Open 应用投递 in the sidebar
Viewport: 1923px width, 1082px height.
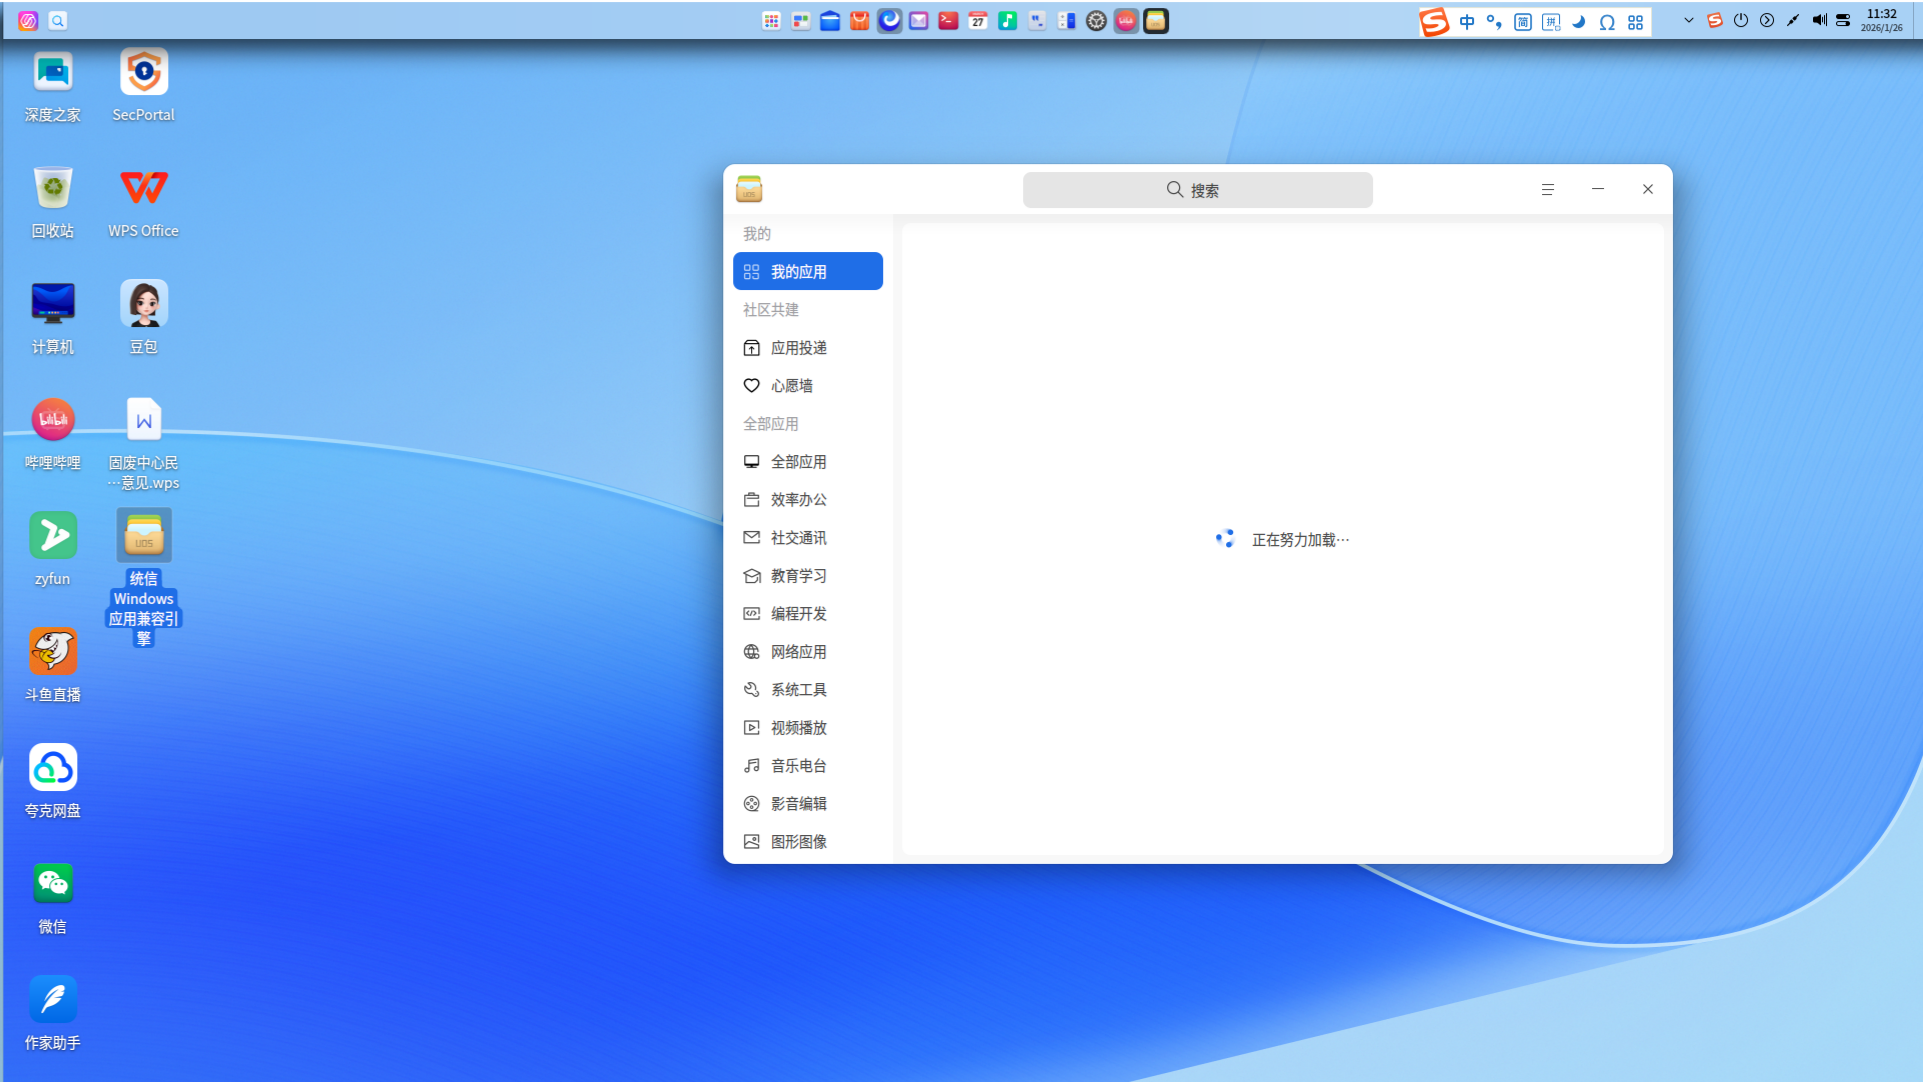coord(798,348)
